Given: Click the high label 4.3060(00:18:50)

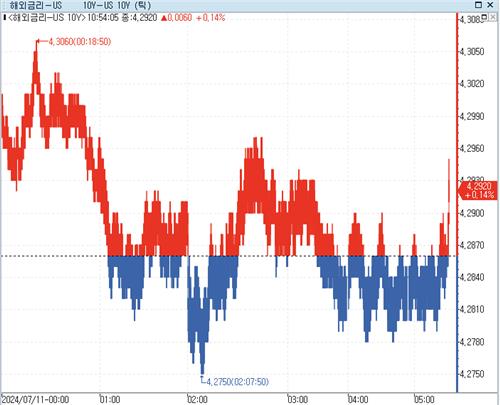Looking at the screenshot, I should [79, 42].
